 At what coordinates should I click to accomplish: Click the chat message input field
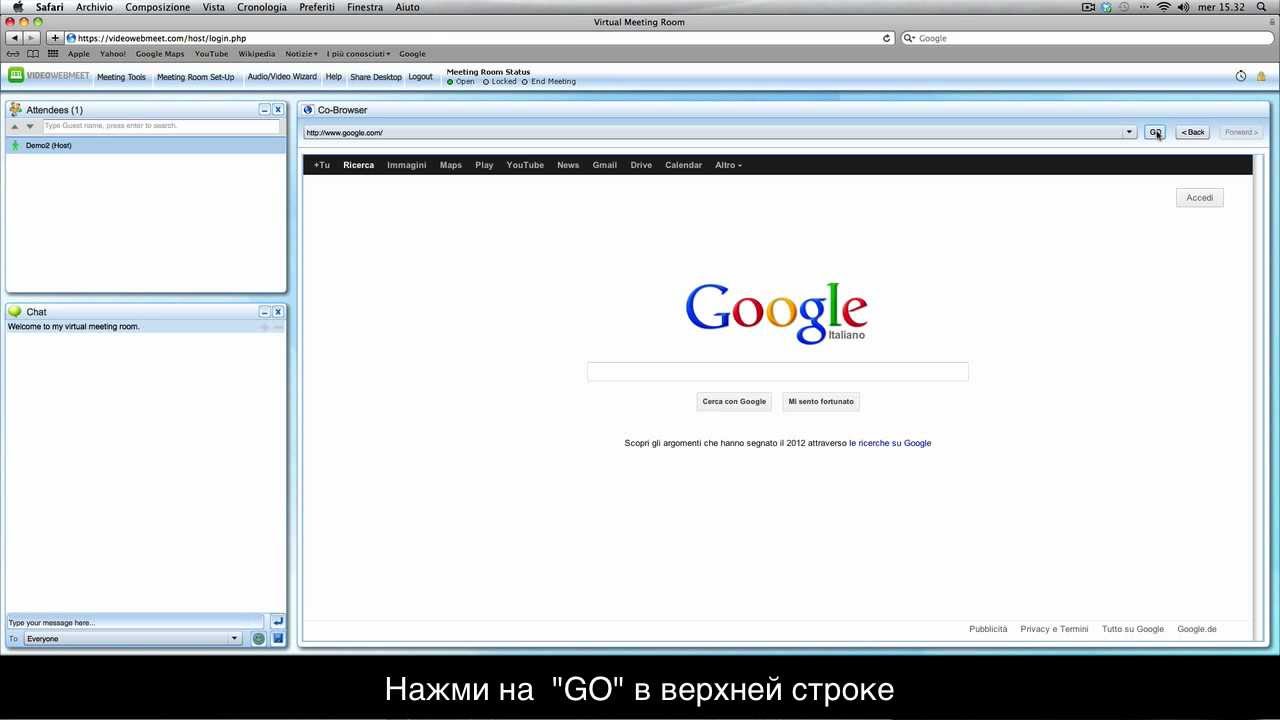click(136, 622)
